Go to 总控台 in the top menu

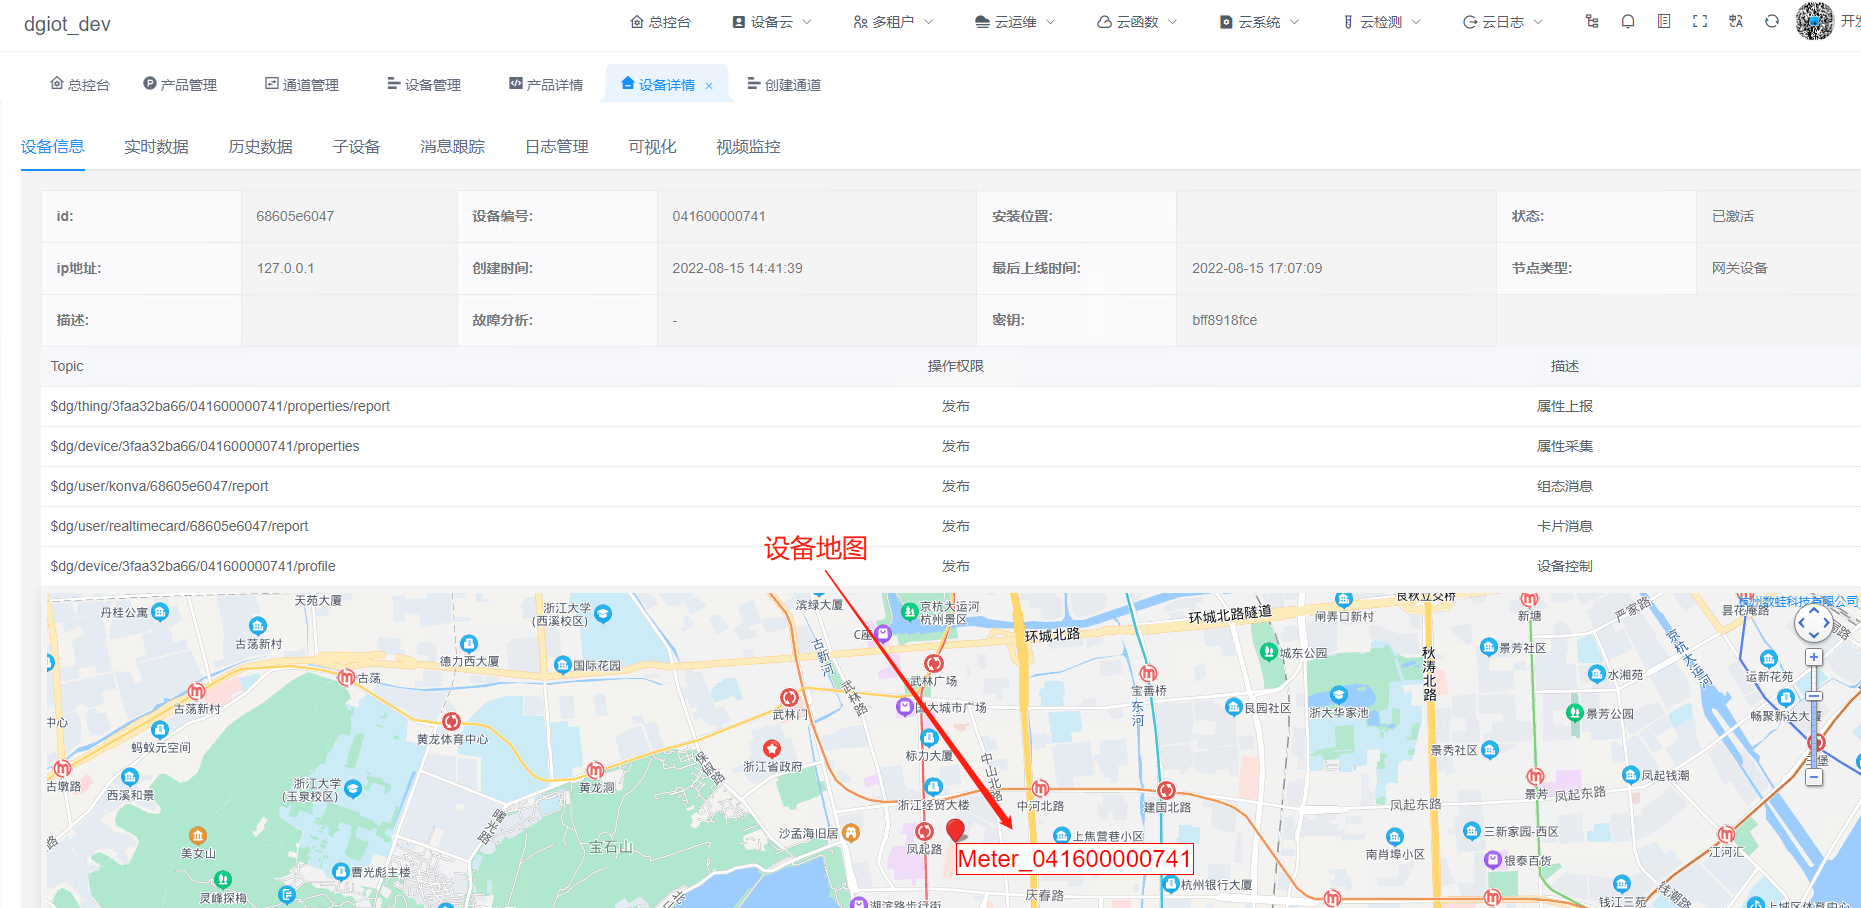tap(660, 21)
